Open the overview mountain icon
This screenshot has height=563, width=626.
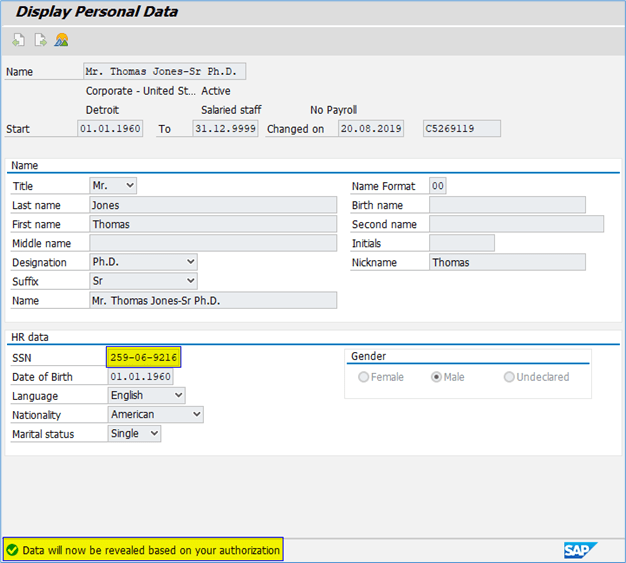[x=61, y=40]
